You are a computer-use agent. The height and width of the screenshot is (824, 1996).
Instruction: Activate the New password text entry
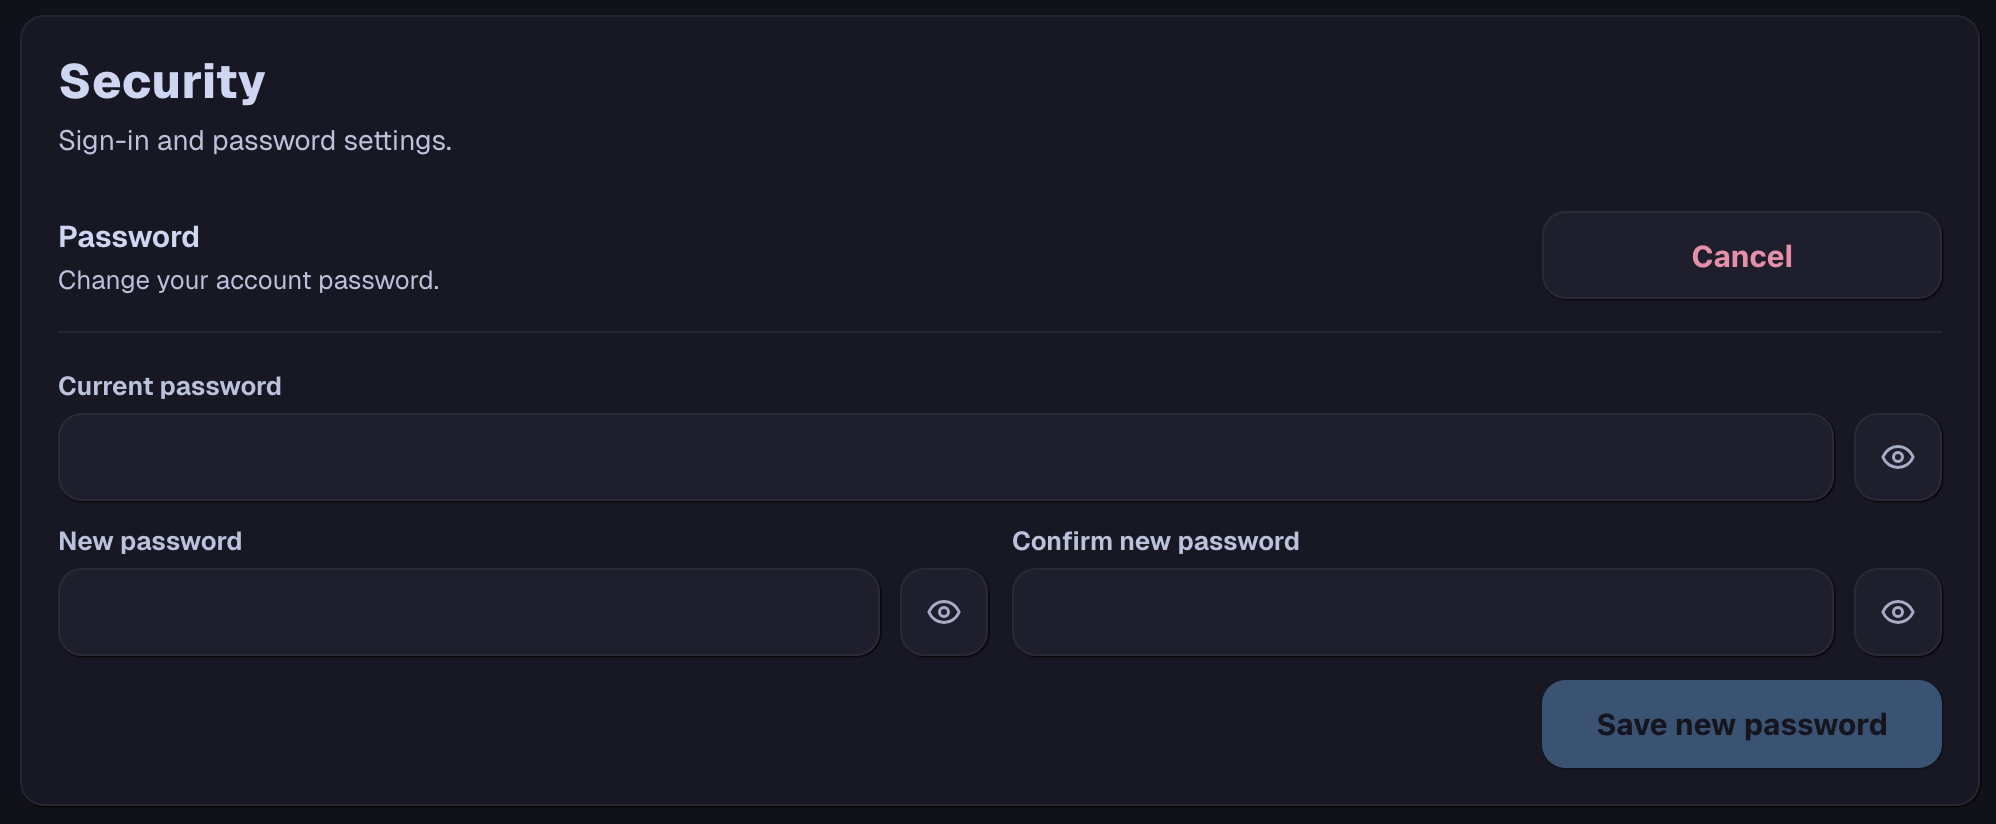click(468, 611)
